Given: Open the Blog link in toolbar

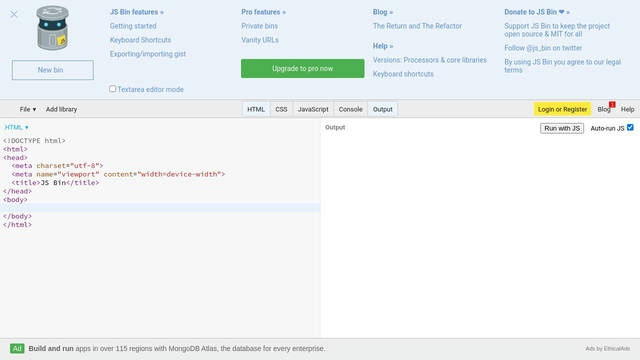Looking at the screenshot, I should click(x=604, y=109).
